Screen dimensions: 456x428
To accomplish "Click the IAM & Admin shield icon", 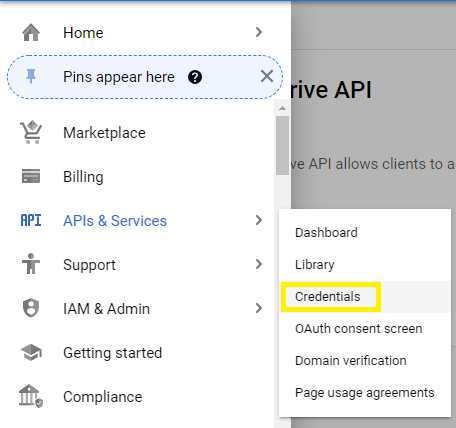I will [31, 308].
